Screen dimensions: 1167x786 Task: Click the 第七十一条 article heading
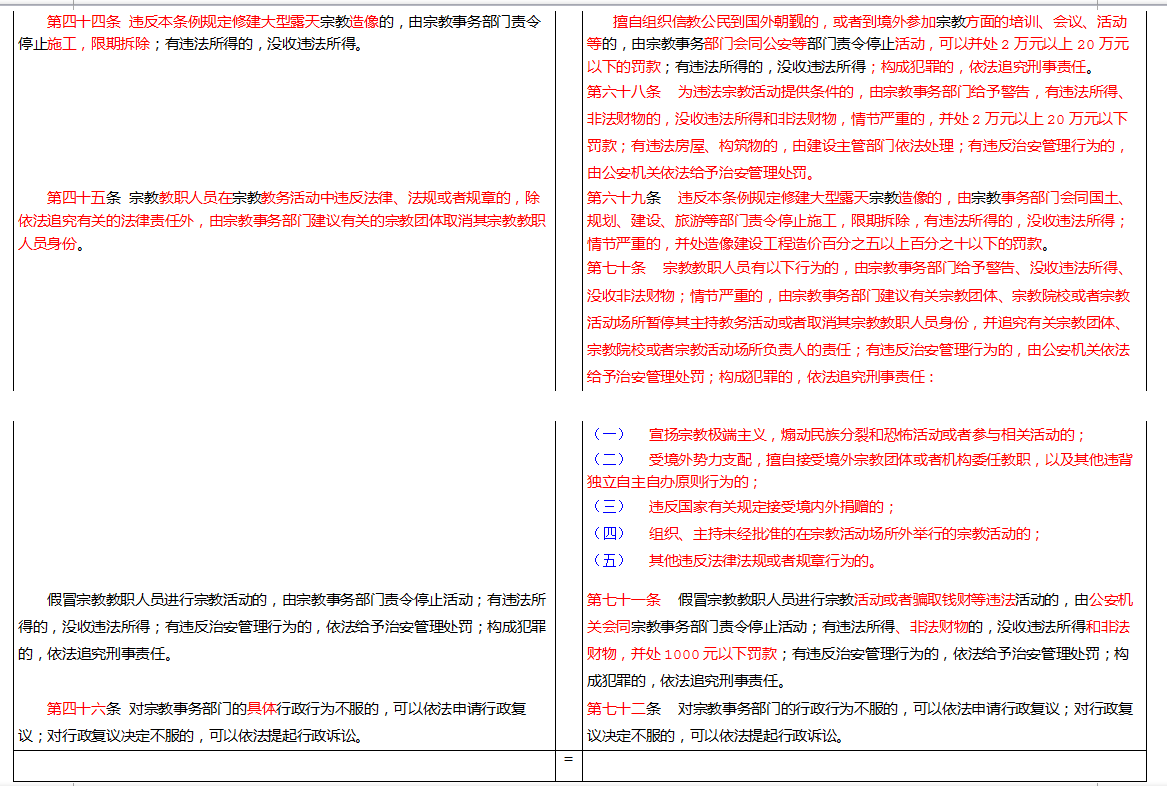tap(624, 600)
